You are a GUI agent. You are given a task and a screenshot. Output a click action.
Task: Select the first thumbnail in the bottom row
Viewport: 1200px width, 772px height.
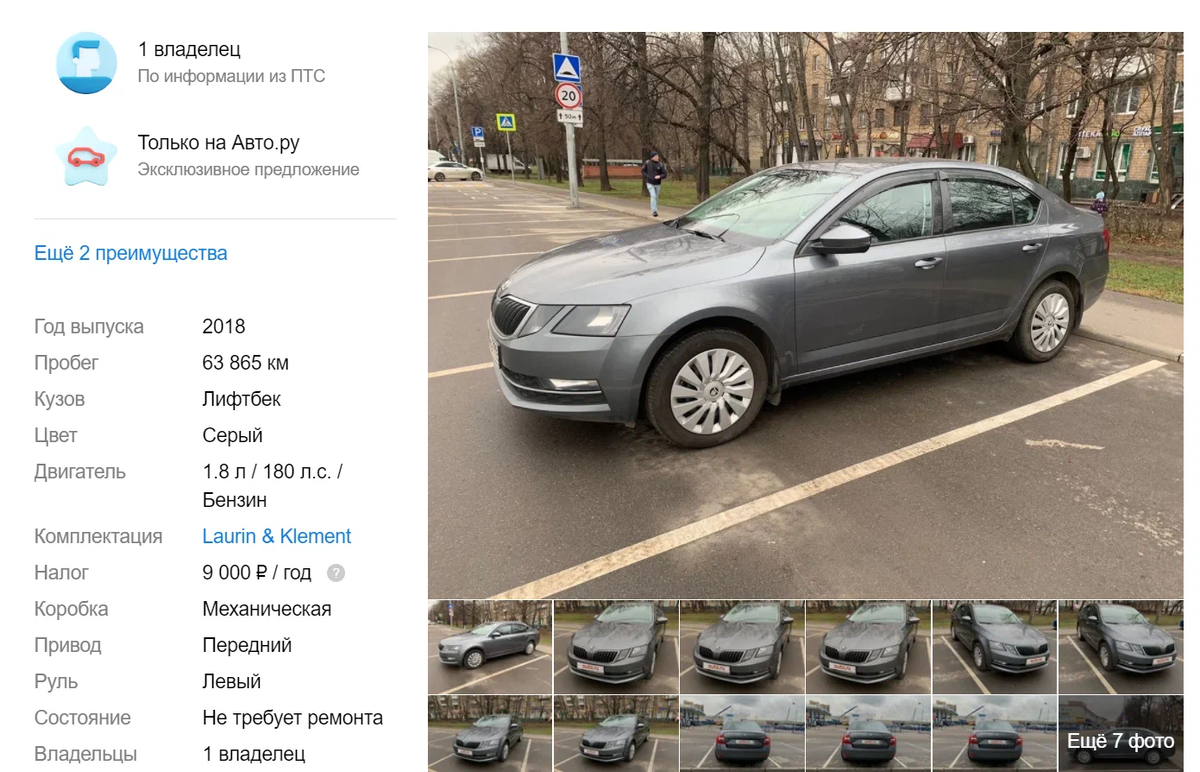(490, 734)
